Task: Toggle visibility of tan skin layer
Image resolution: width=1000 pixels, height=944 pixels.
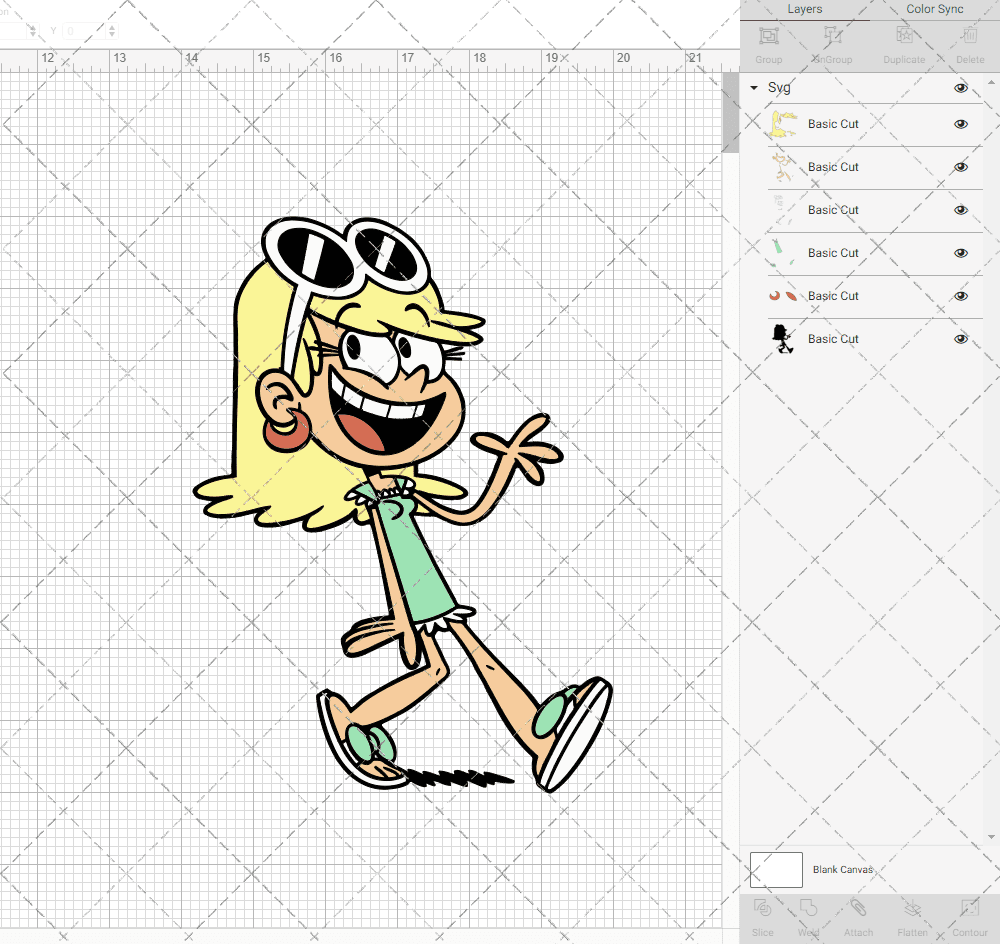Action: [961, 167]
